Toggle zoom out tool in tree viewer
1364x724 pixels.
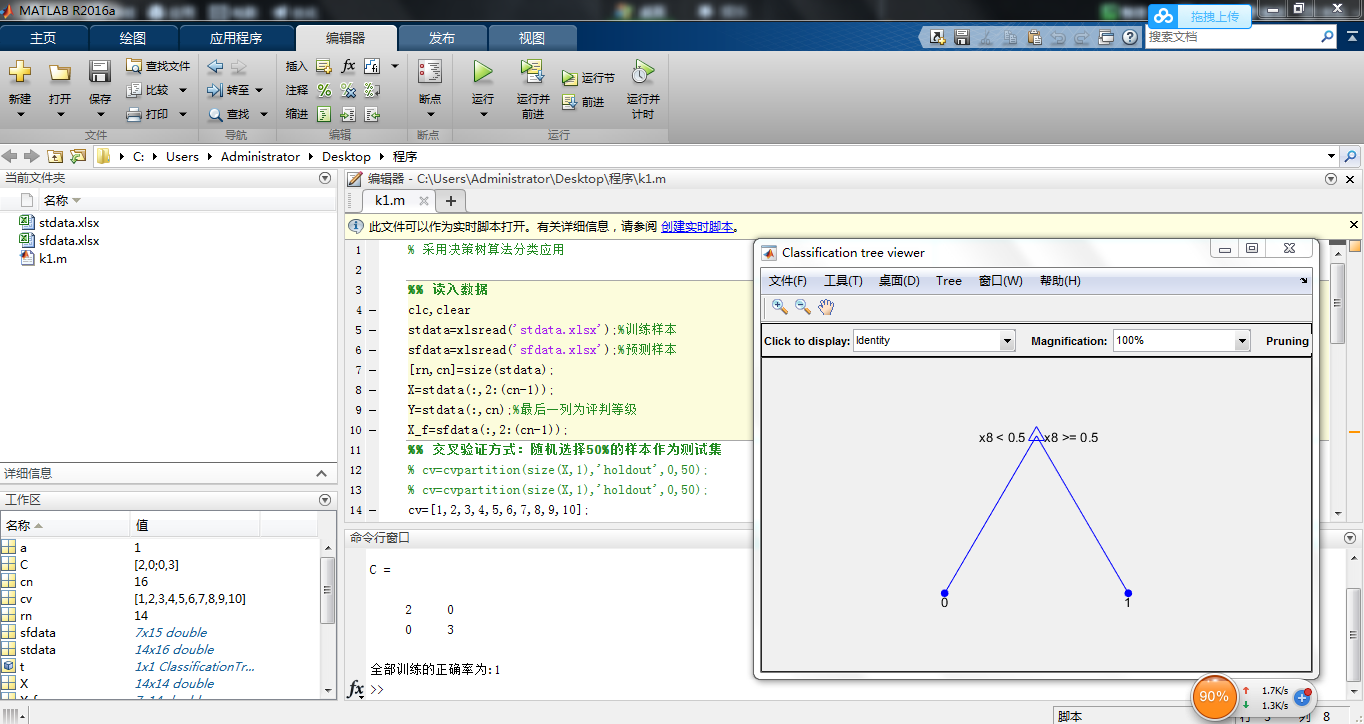802,307
